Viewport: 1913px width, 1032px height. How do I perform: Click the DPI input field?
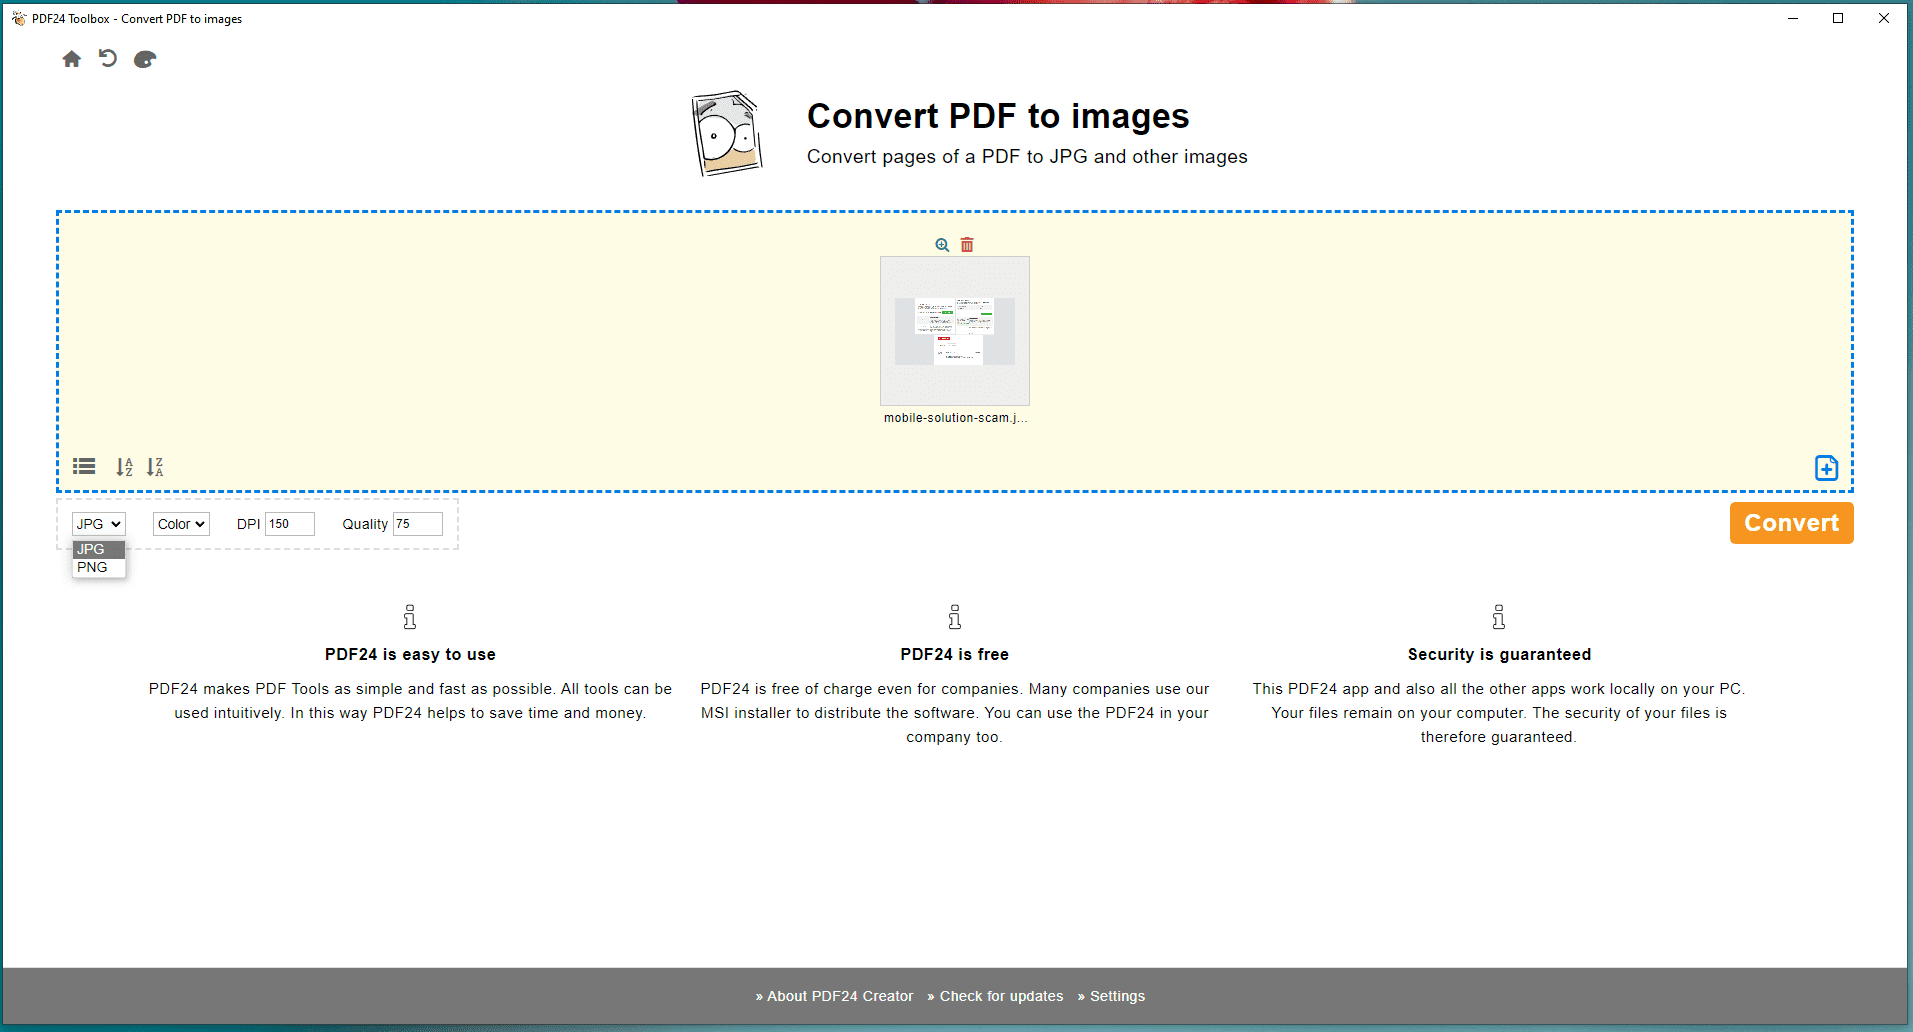[x=290, y=524]
